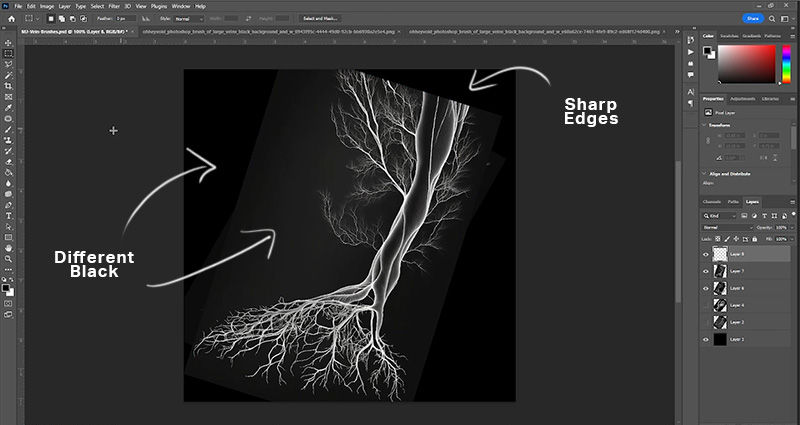Open the Style dropdown set to Normal

[188, 18]
